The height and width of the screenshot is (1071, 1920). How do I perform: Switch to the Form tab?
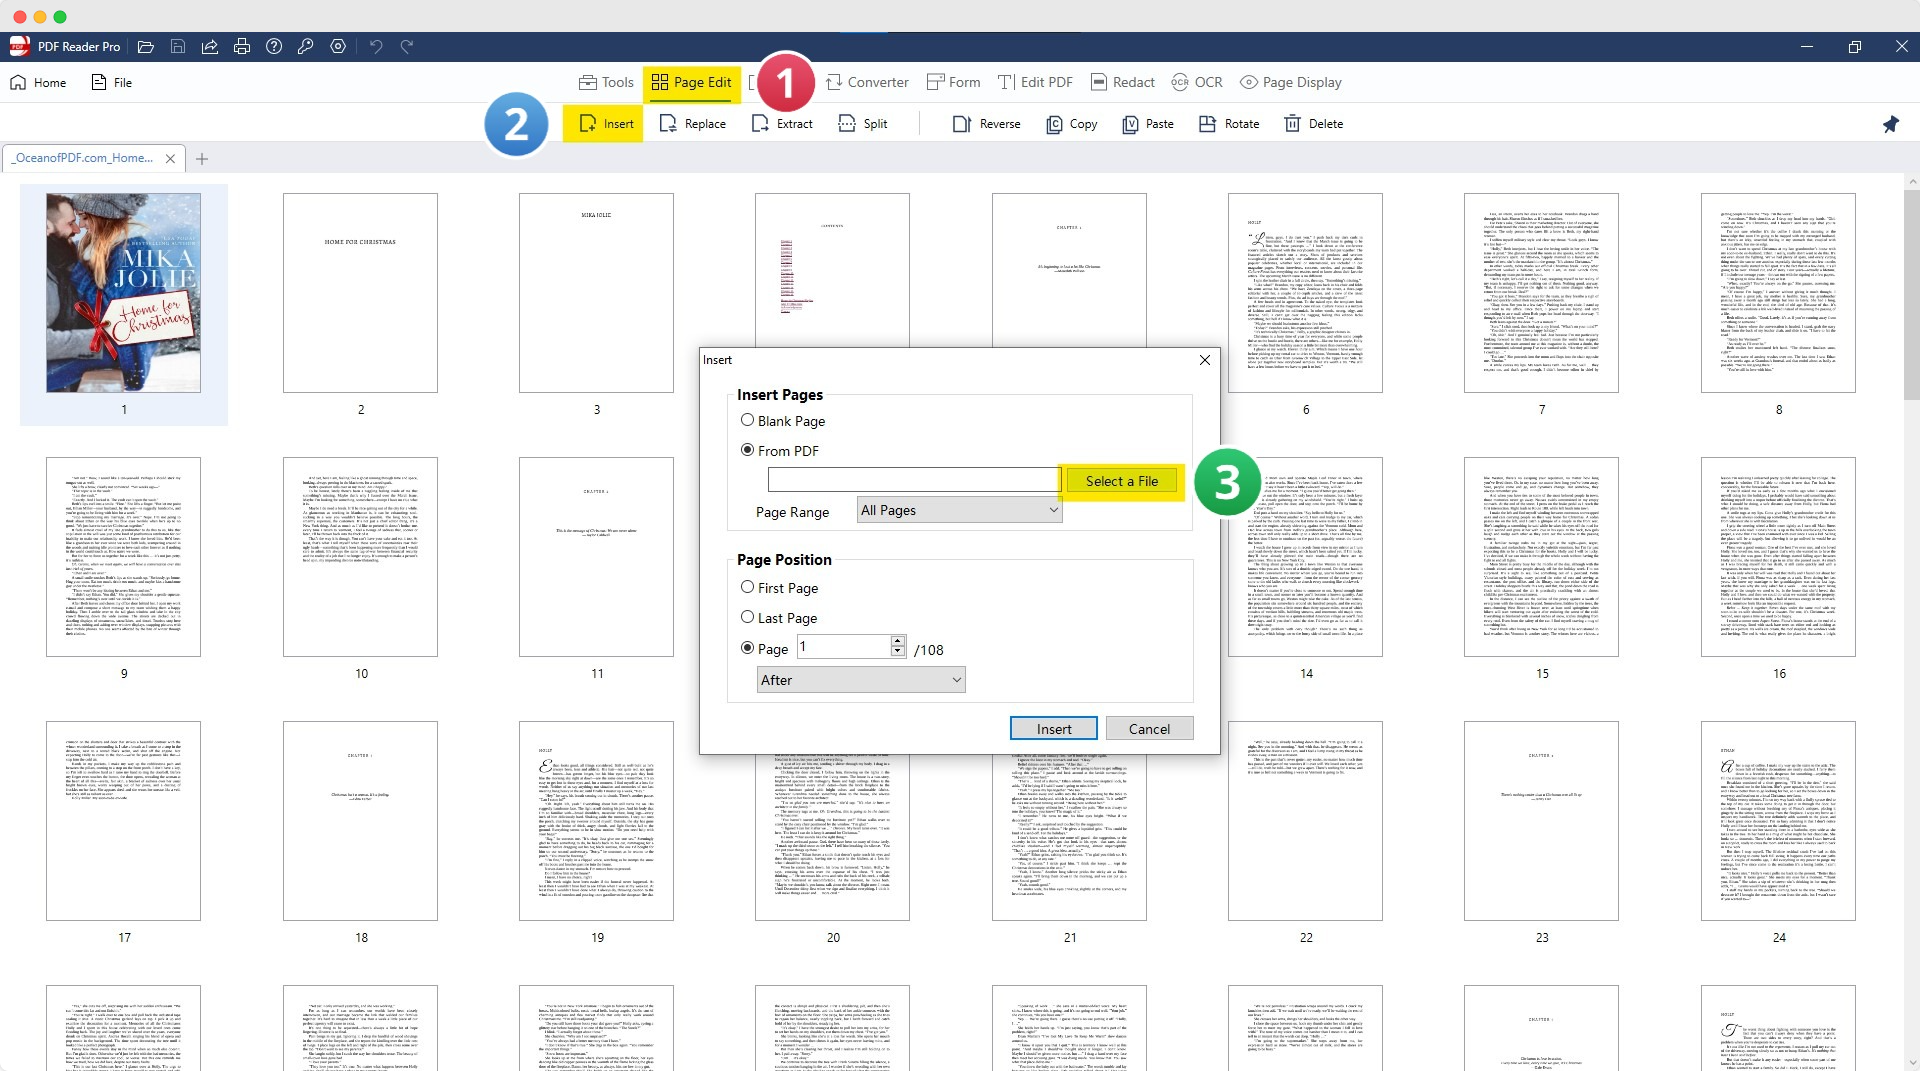953,83
